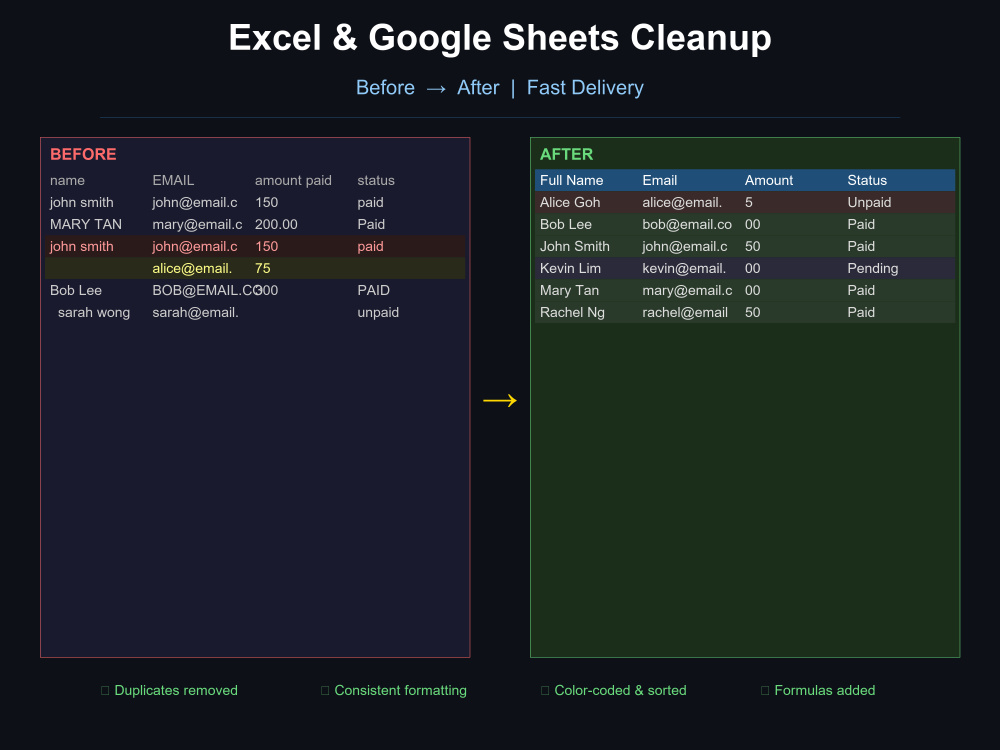Select the MARY TAN name cell
The width and height of the screenshot is (1000, 750).
(x=86, y=224)
